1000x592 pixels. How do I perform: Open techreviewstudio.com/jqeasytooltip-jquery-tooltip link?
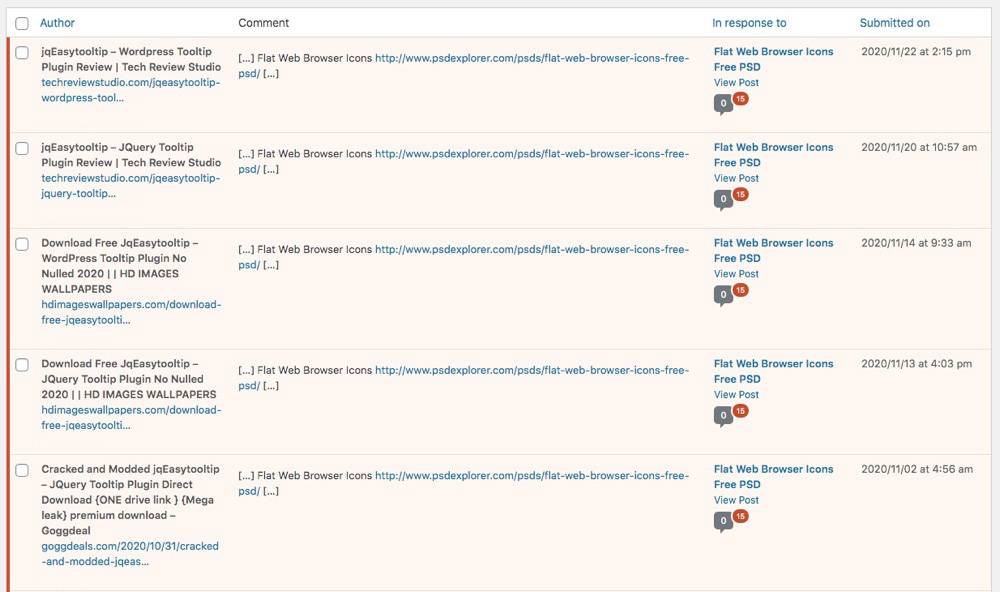[131, 186]
